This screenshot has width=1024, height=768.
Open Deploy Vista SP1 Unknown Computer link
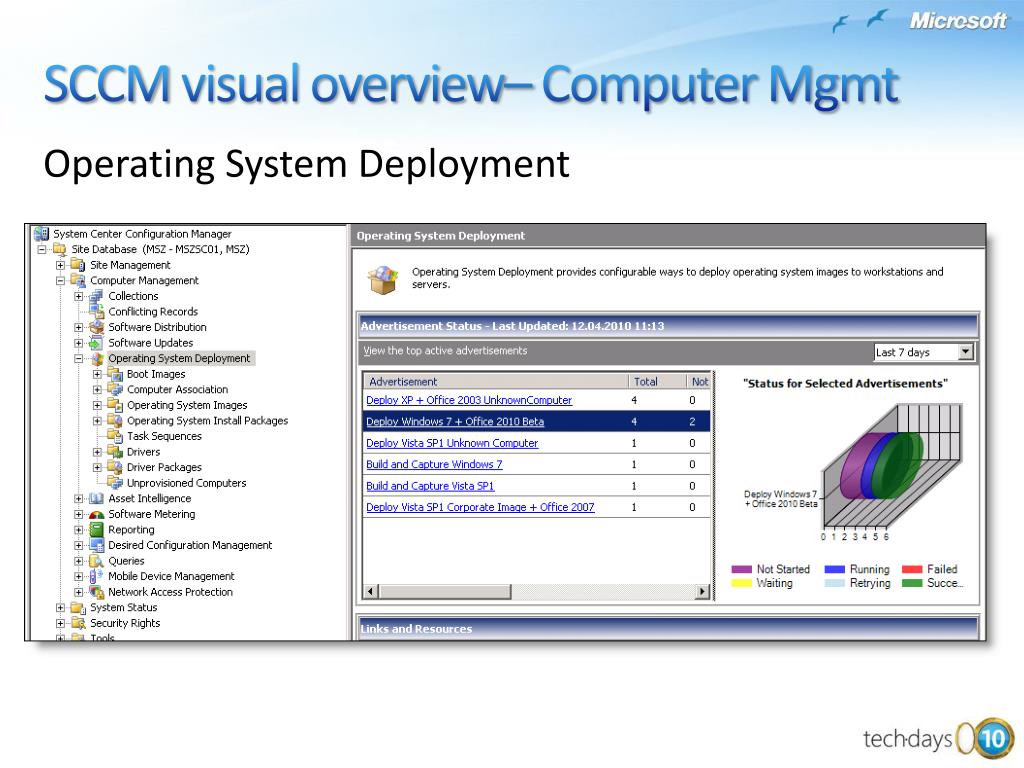452,443
